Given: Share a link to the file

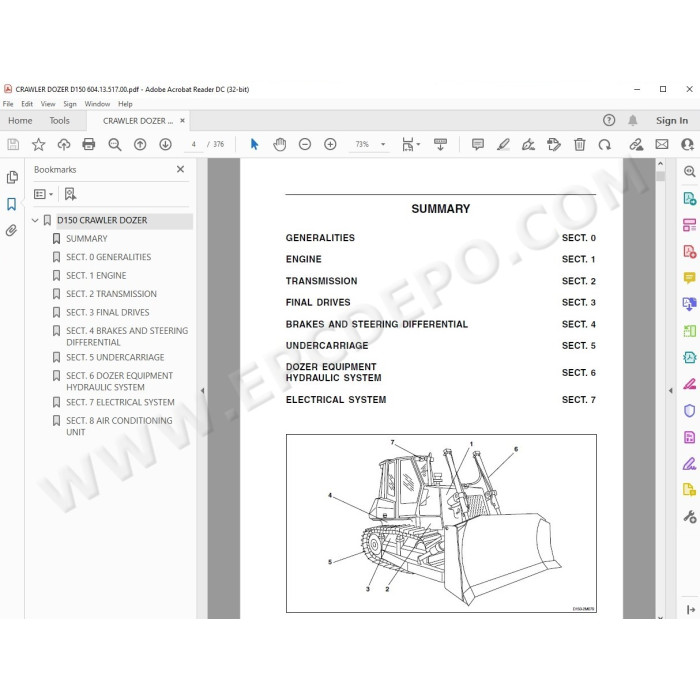Looking at the screenshot, I should [636, 144].
